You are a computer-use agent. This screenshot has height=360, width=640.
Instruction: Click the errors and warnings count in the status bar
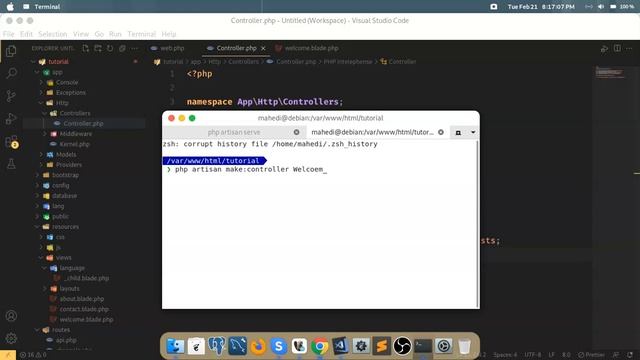click(33, 355)
